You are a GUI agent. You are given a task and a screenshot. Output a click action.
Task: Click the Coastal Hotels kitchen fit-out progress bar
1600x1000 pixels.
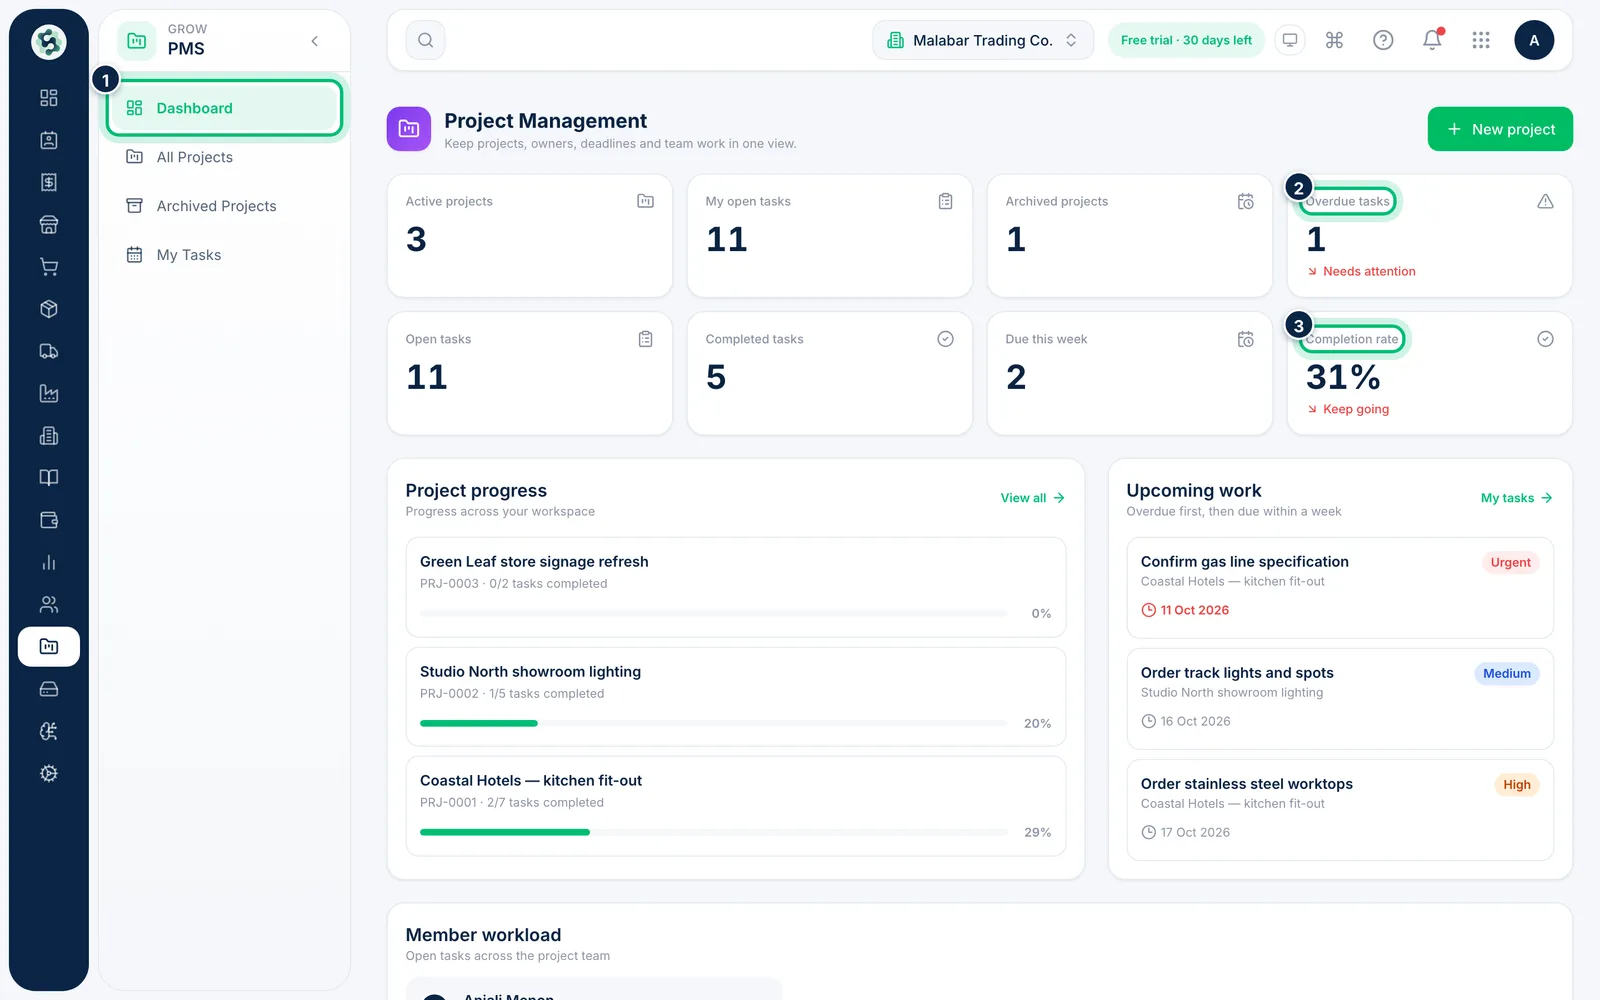[714, 832]
